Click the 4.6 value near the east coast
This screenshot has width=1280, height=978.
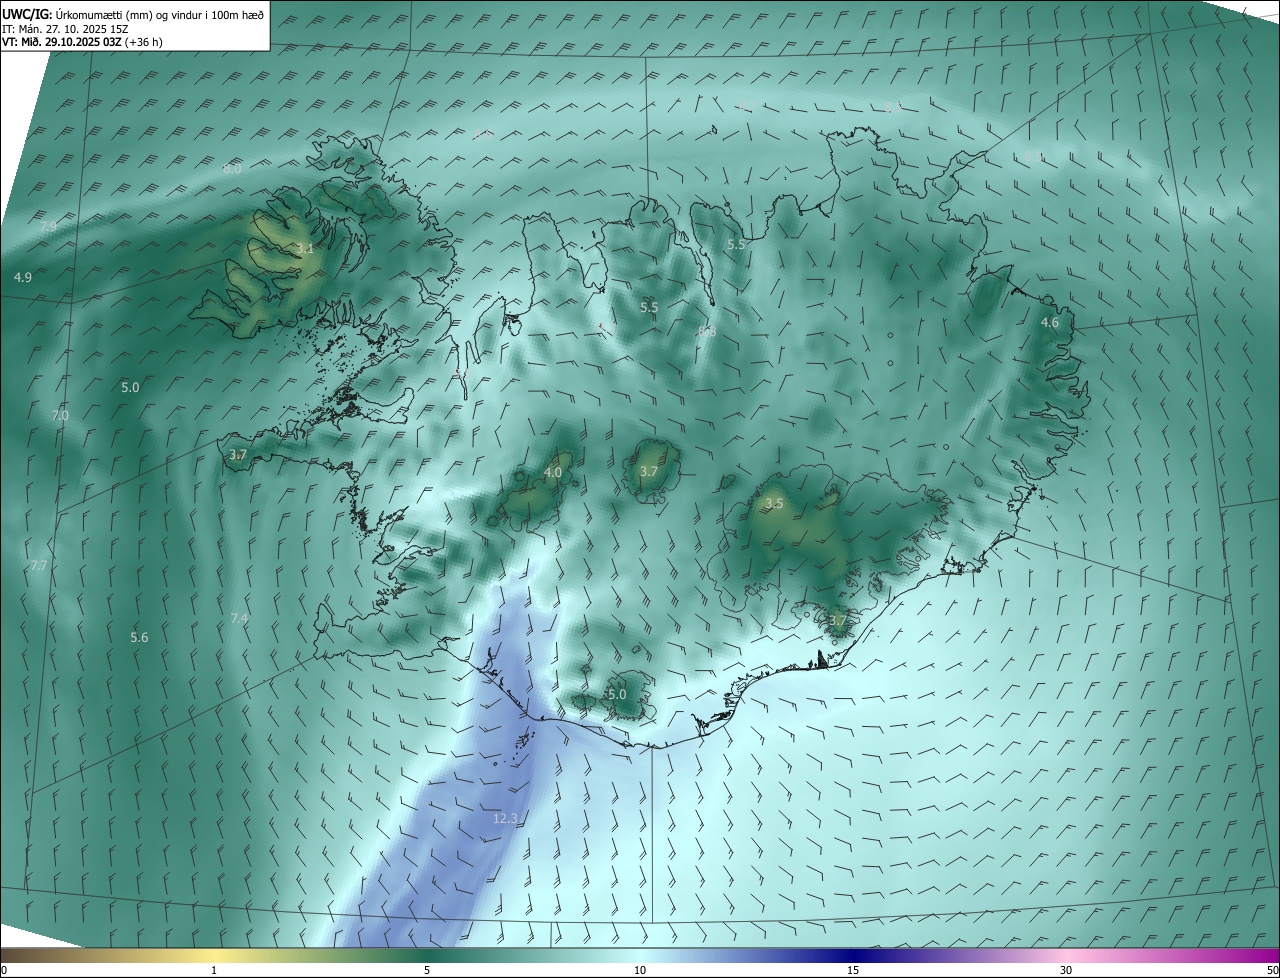click(x=1049, y=322)
